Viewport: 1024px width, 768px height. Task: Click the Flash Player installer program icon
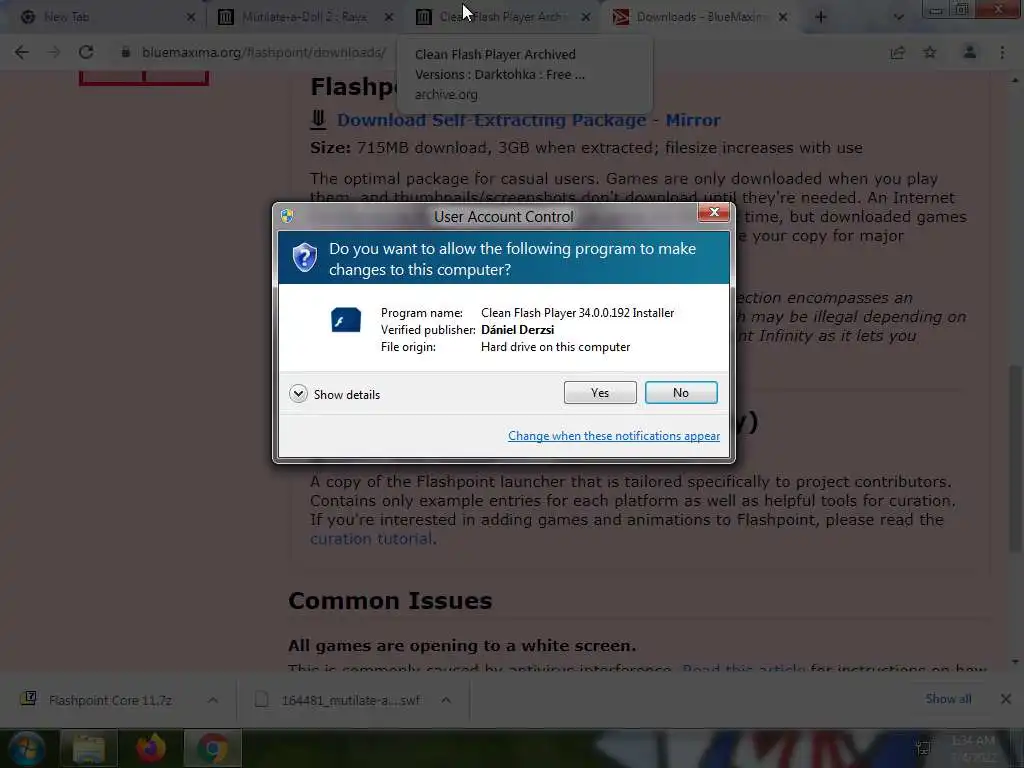[x=345, y=320]
